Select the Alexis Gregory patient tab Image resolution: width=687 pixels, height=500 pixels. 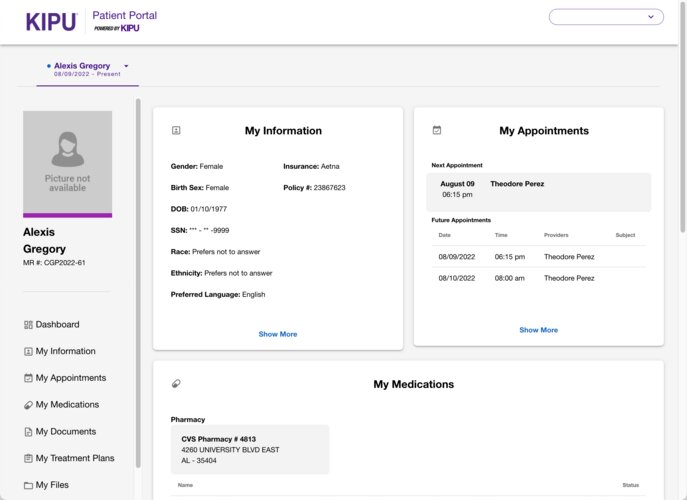coord(82,66)
